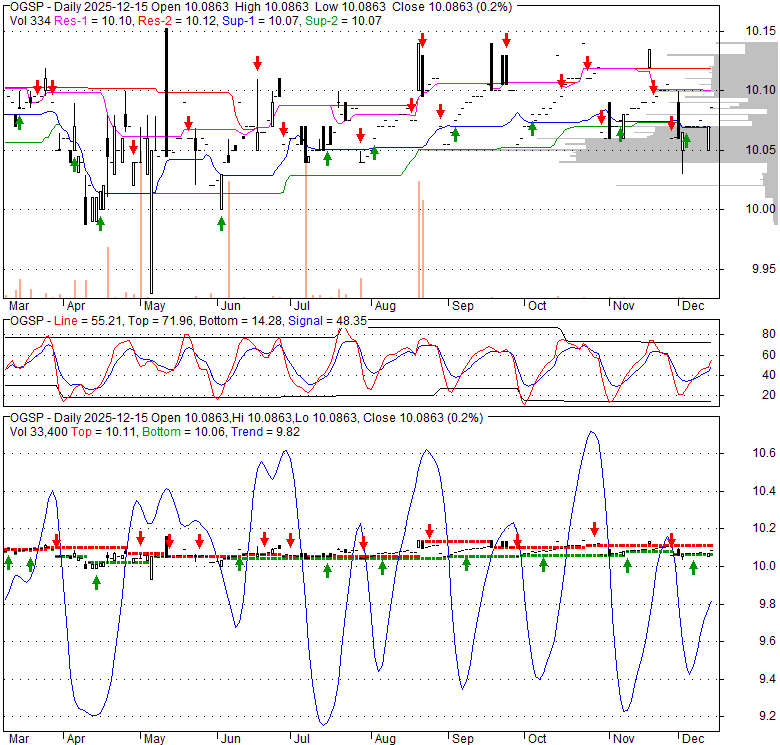Screen dimensions: 780x745
Task: Click the tall orange volume bar in mid-August
Action: (x=418, y=240)
